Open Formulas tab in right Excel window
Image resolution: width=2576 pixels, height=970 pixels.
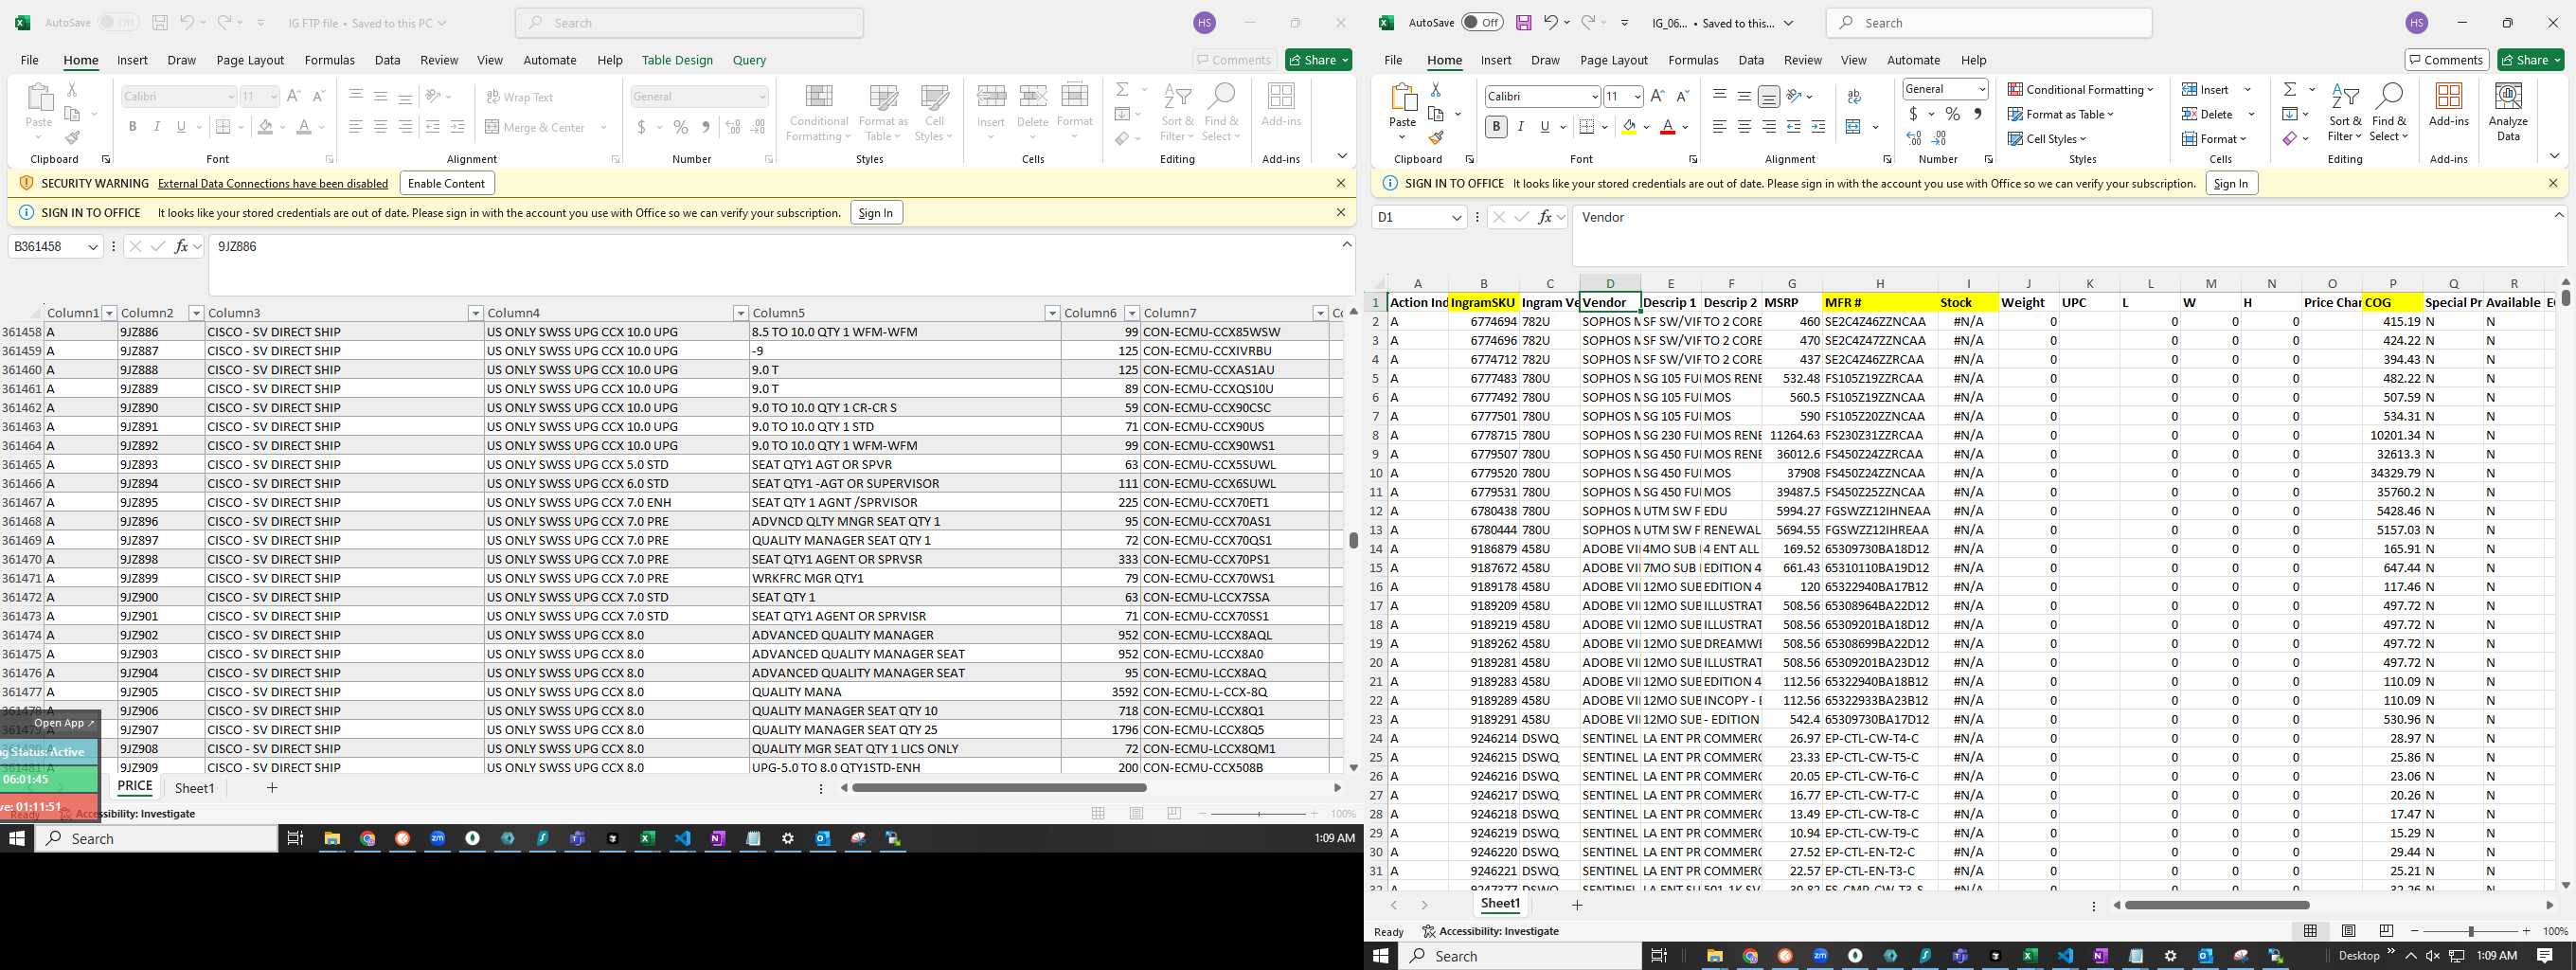[x=1693, y=60]
